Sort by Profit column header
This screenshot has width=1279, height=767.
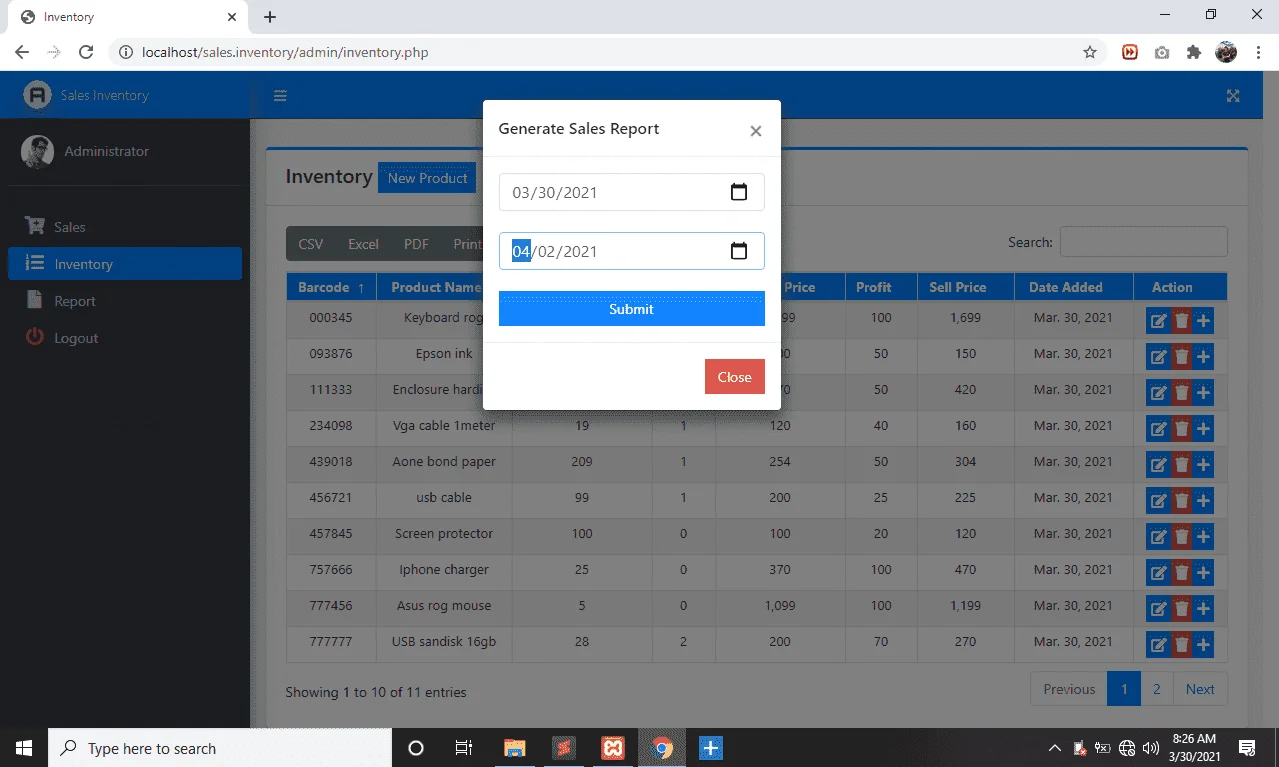click(x=881, y=287)
